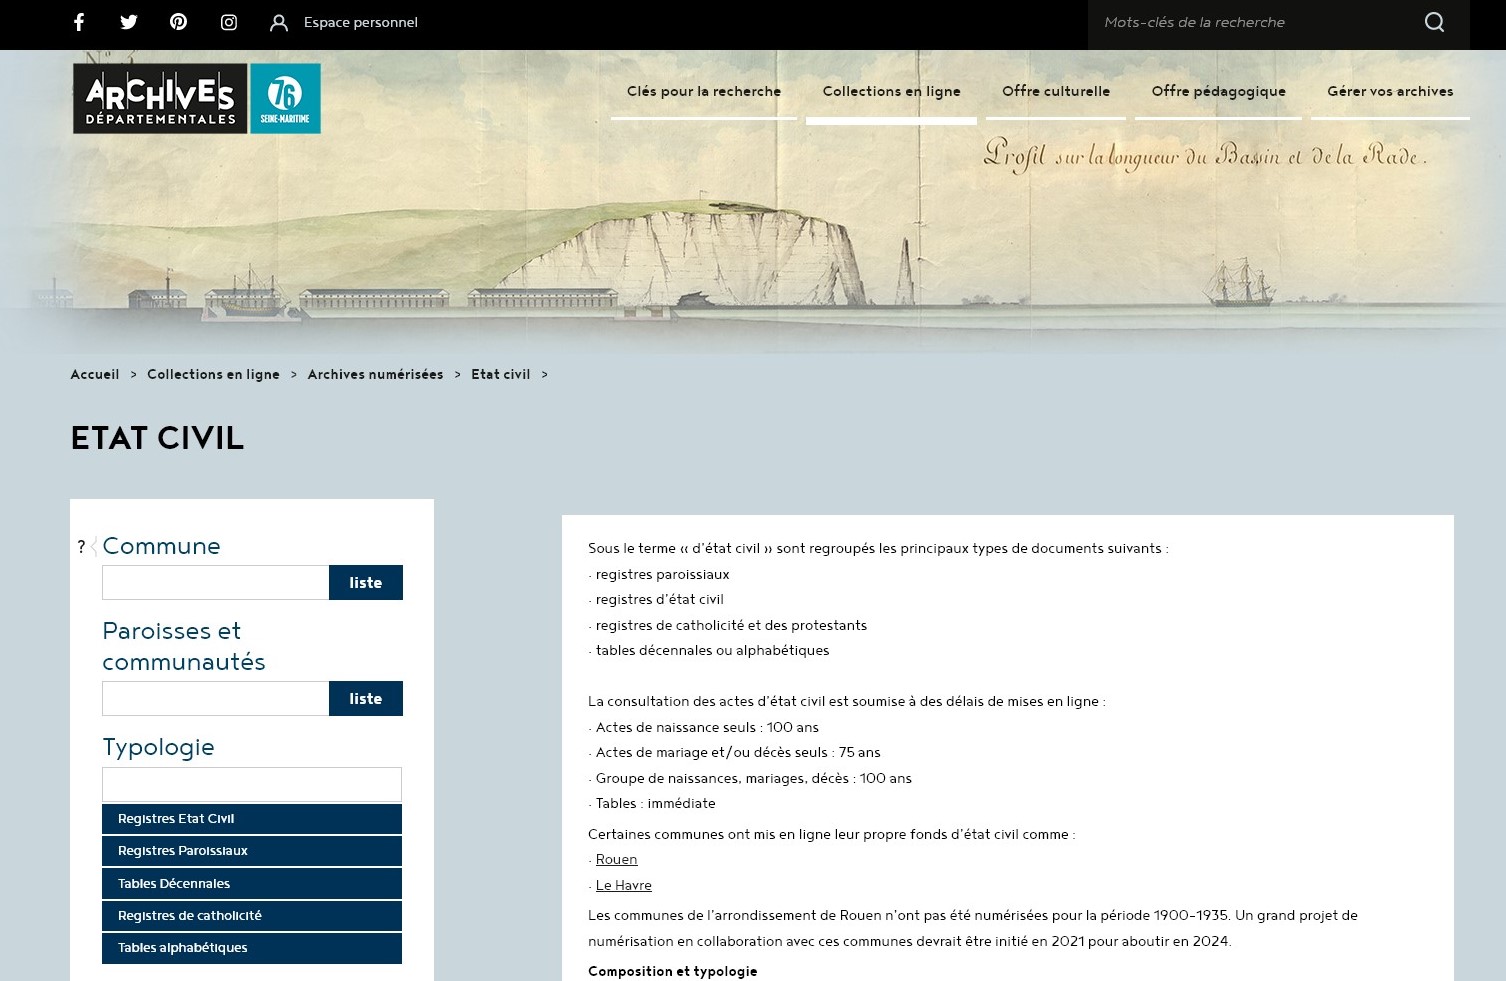Click the user silhouette icon
Image resolution: width=1506 pixels, height=981 pixels.
coord(279,23)
